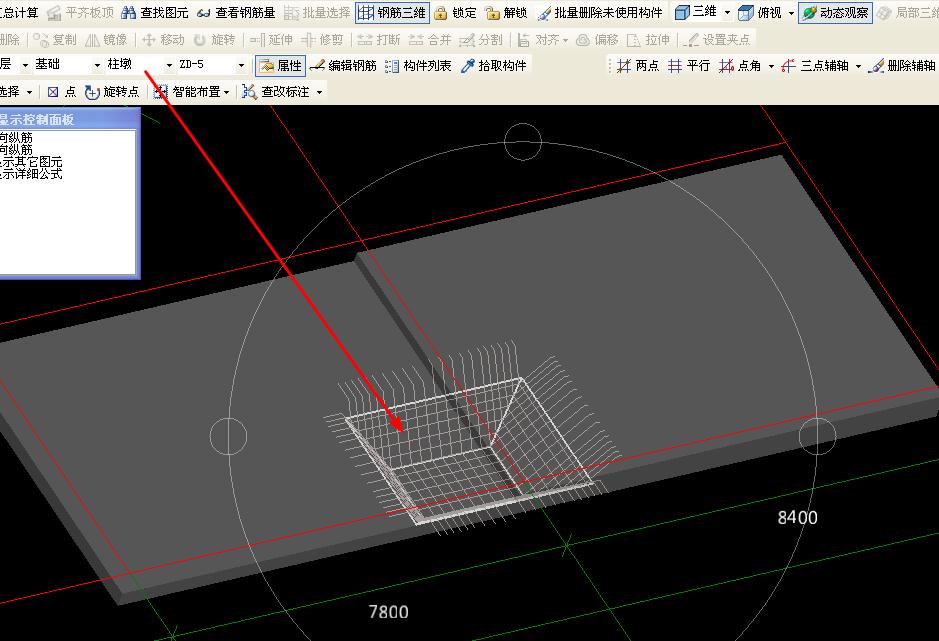Screen dimensions: 939x641
Task: Click 批量删除未使用构件 tool
Action: coord(599,13)
